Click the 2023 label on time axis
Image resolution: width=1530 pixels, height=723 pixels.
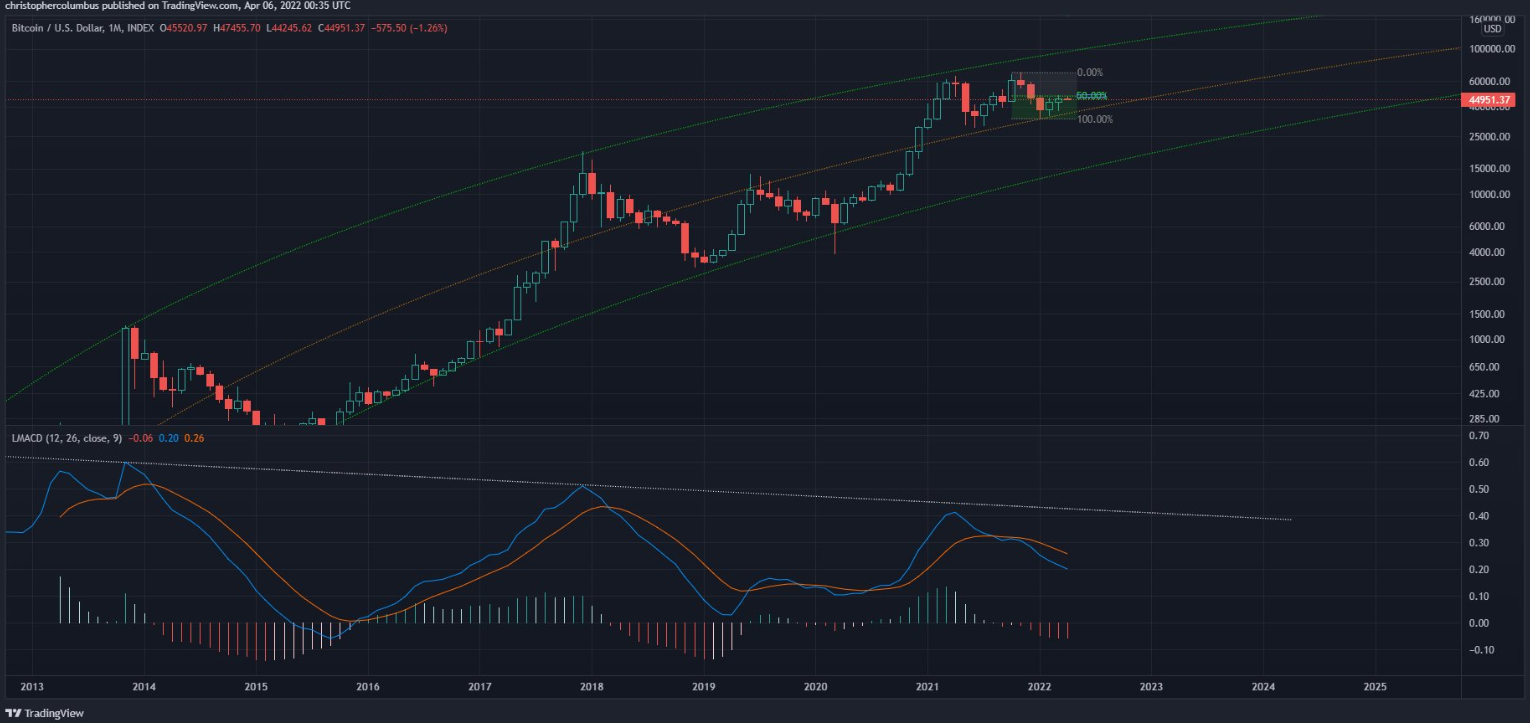point(1152,687)
